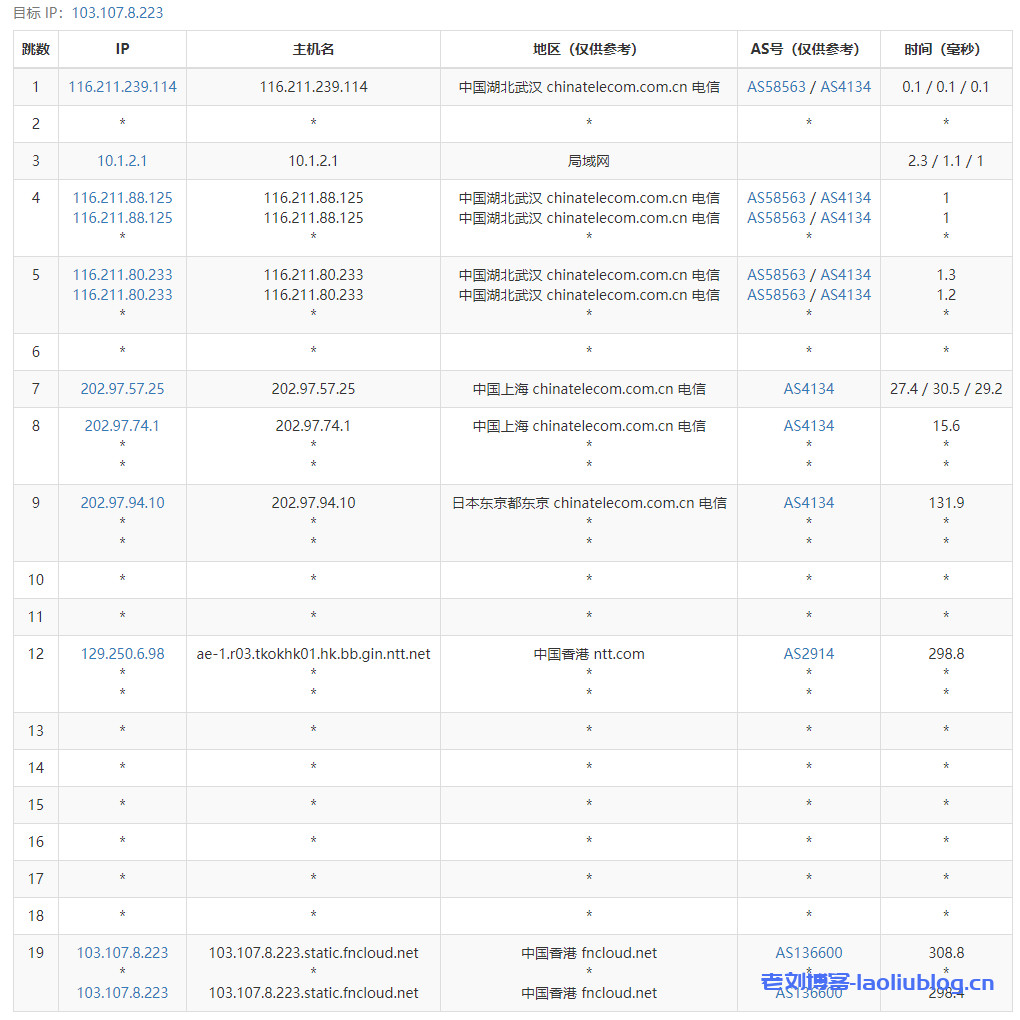Click the 202.97.74.1 IP link
The width and height of the screenshot is (1020, 1020).
coord(122,426)
